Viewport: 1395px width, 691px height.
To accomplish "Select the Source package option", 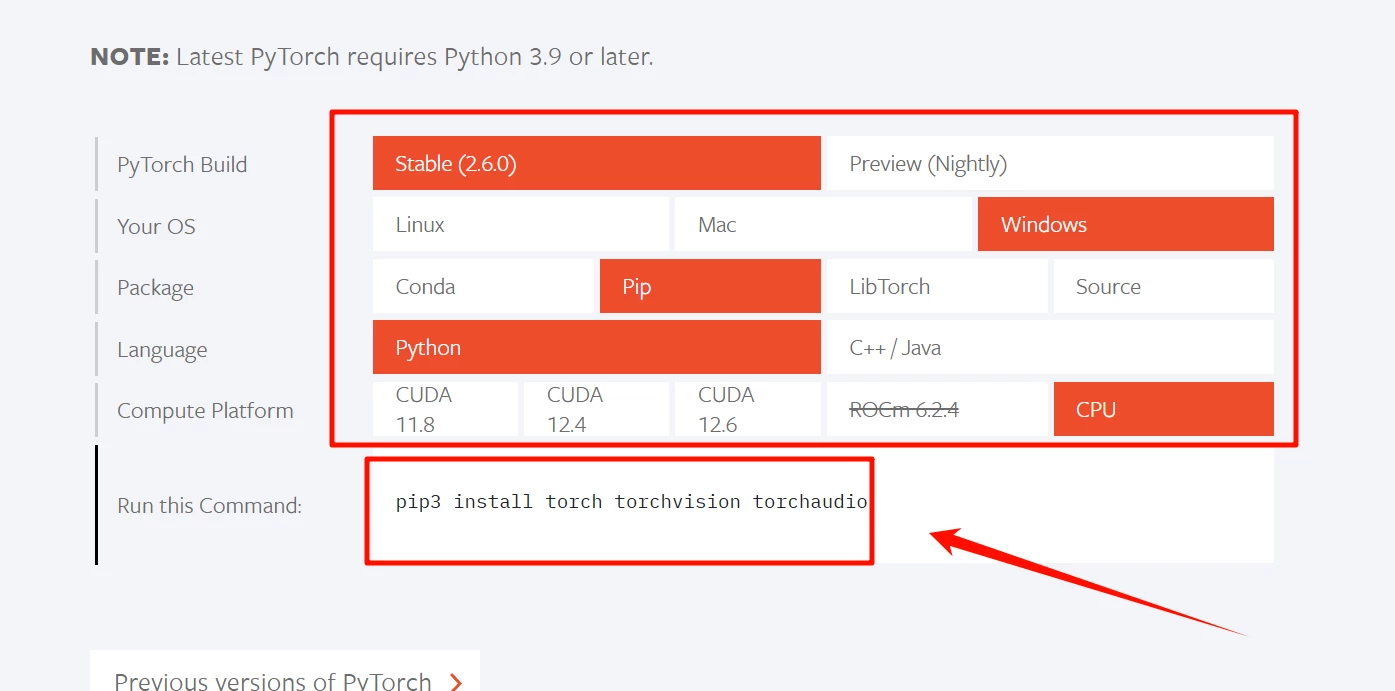I will click(1162, 287).
